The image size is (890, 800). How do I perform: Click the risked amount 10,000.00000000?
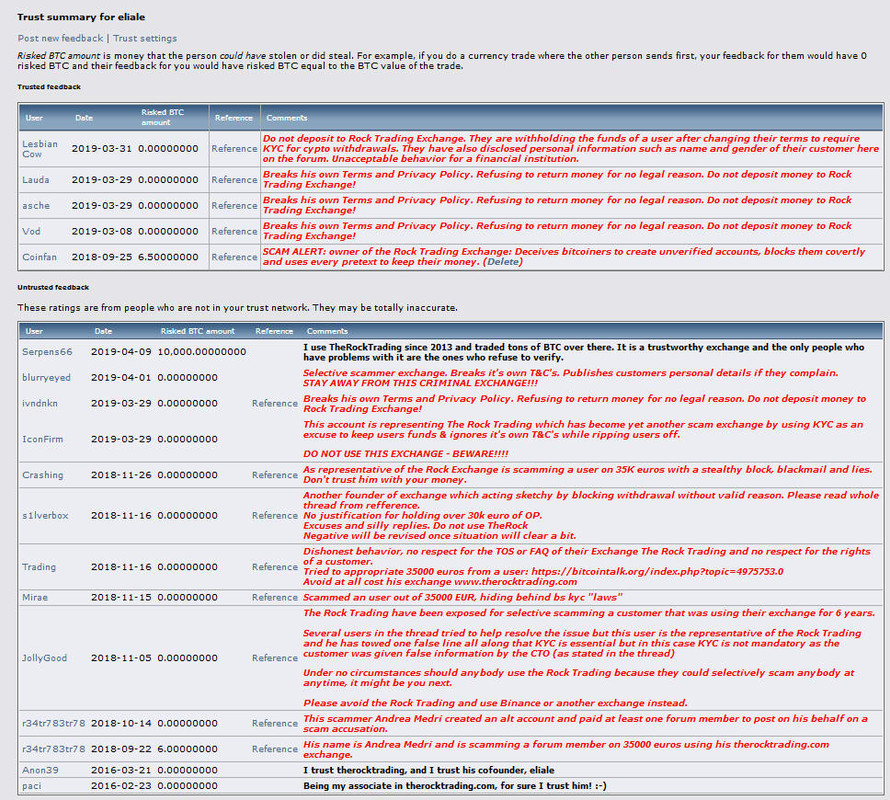[x=202, y=351]
